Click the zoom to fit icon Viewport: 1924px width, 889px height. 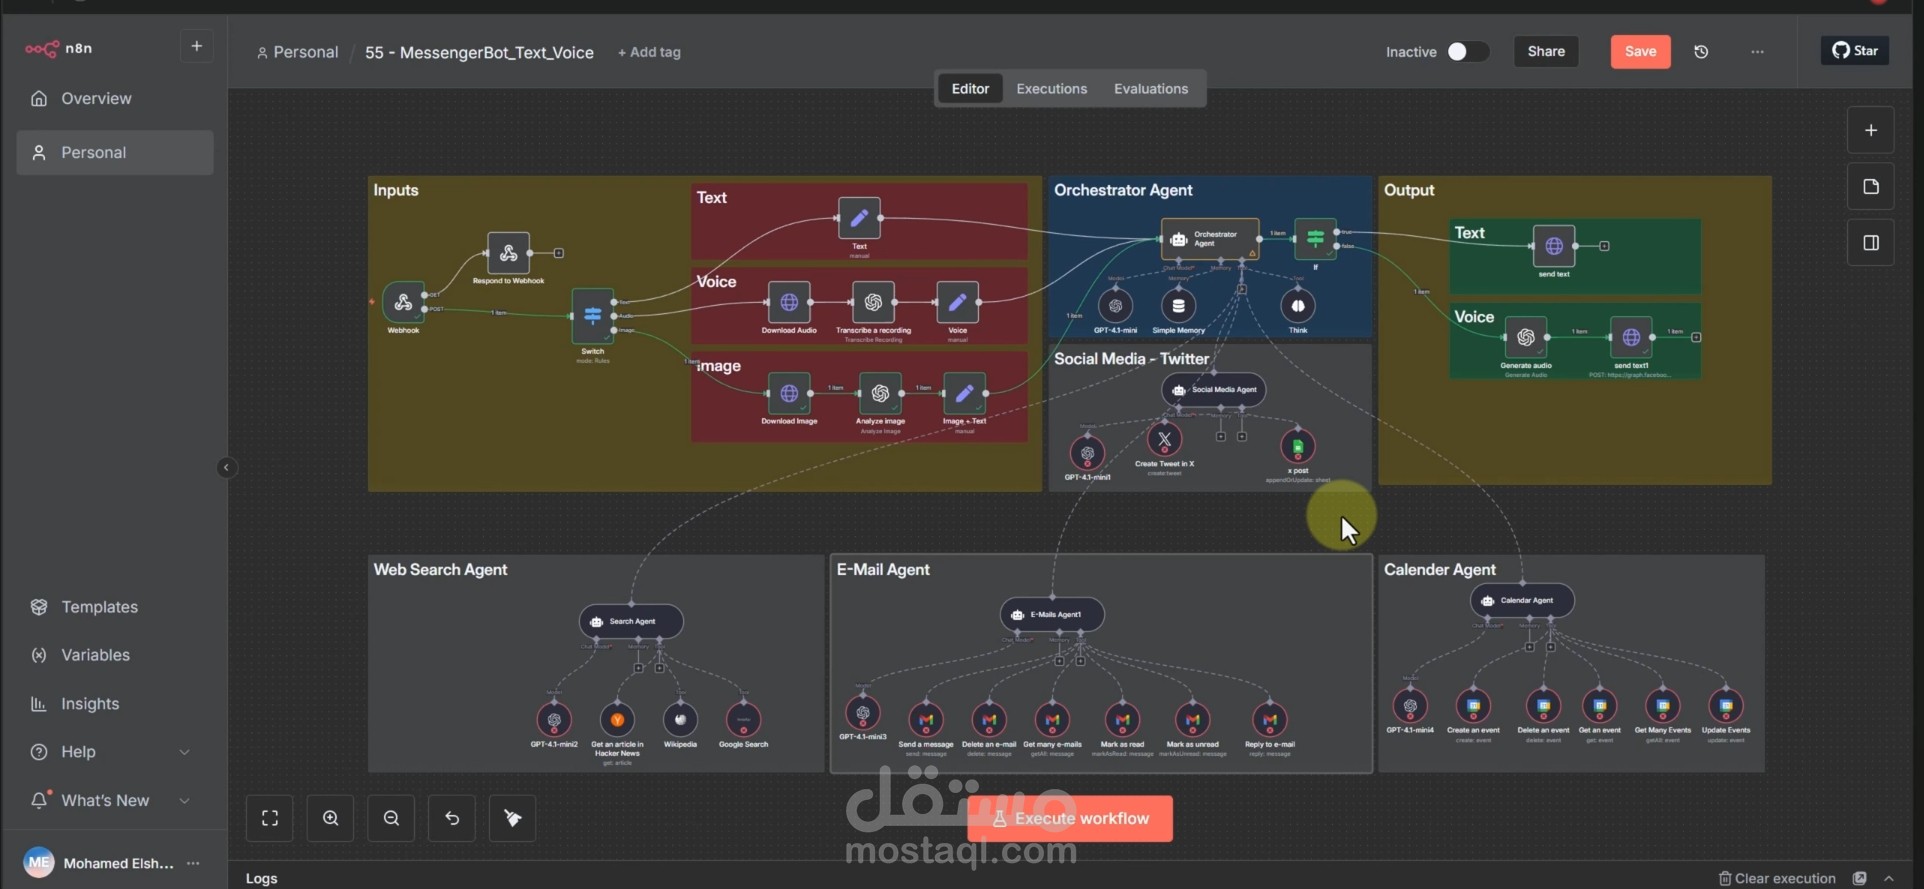point(270,818)
